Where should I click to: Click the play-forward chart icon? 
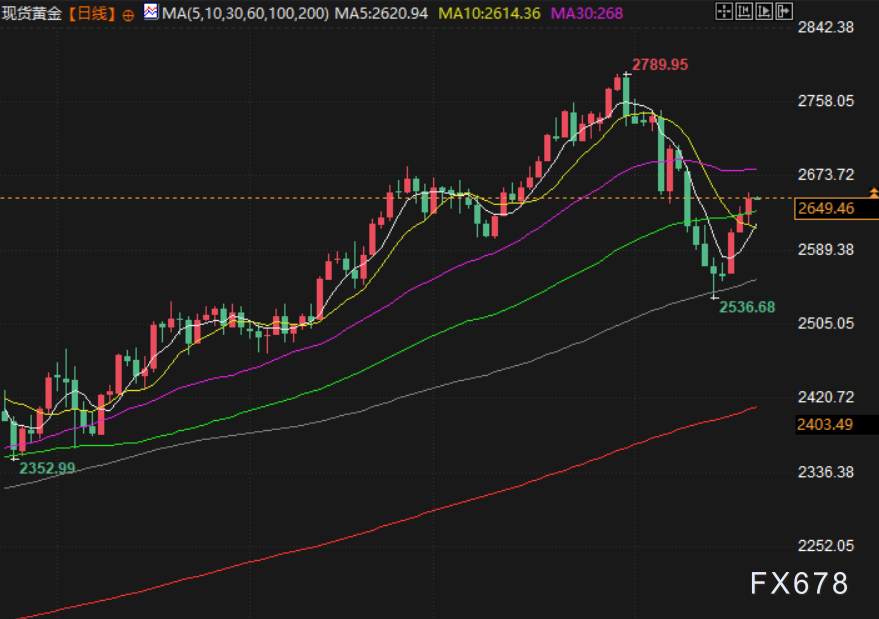click(x=765, y=12)
